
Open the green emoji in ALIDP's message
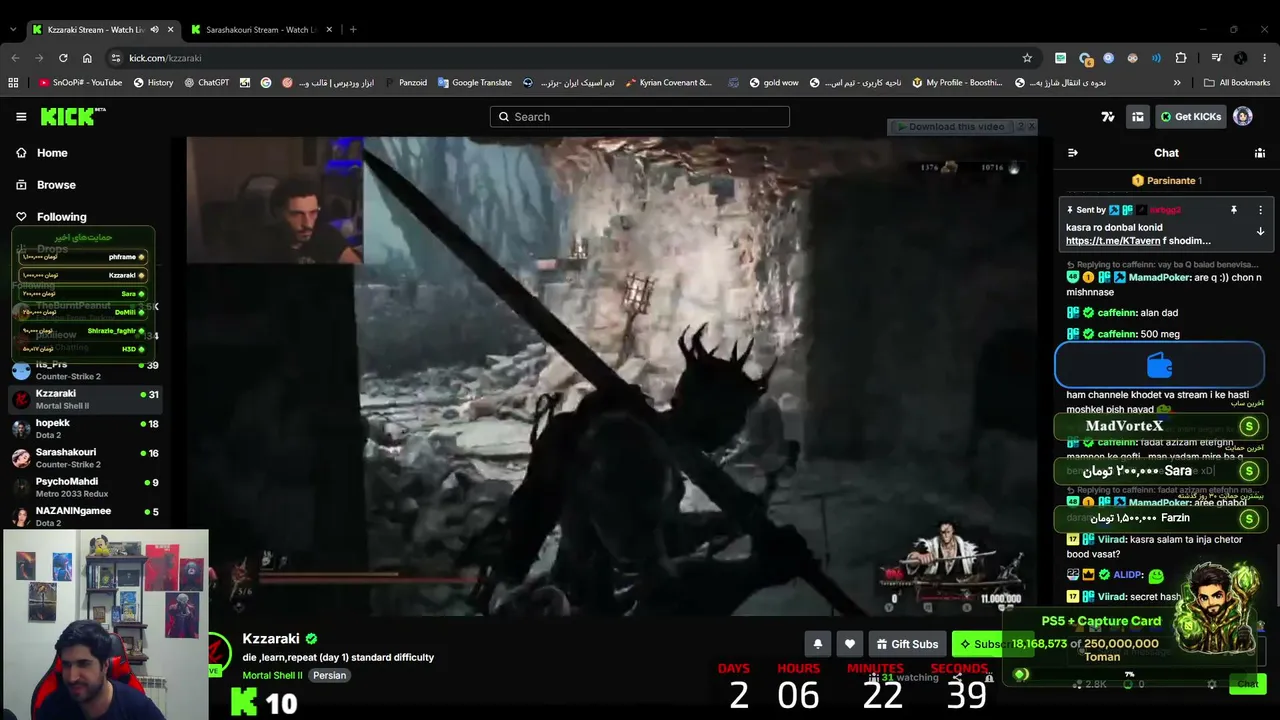click(1156, 576)
